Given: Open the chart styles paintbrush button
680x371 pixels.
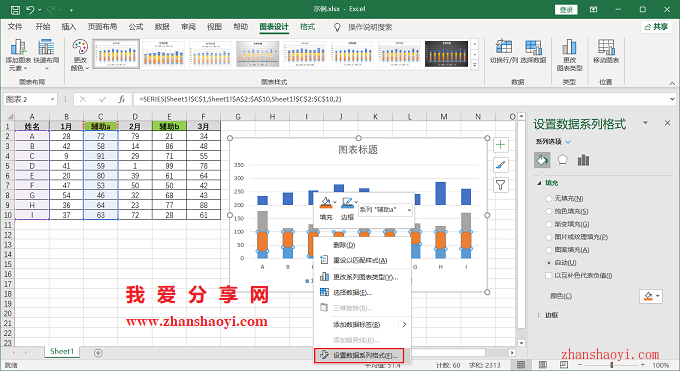Looking at the screenshot, I should pos(500,165).
